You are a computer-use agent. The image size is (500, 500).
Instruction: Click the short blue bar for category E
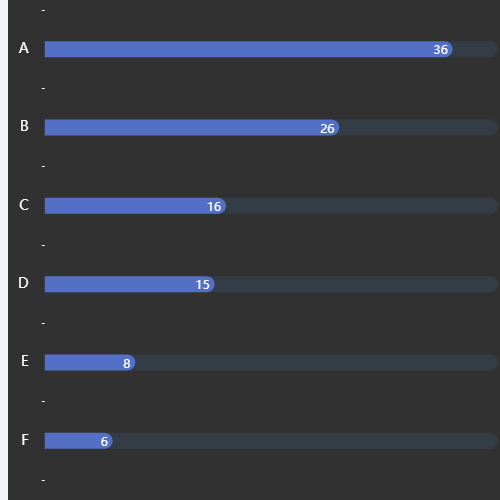pyautogui.click(x=90, y=363)
